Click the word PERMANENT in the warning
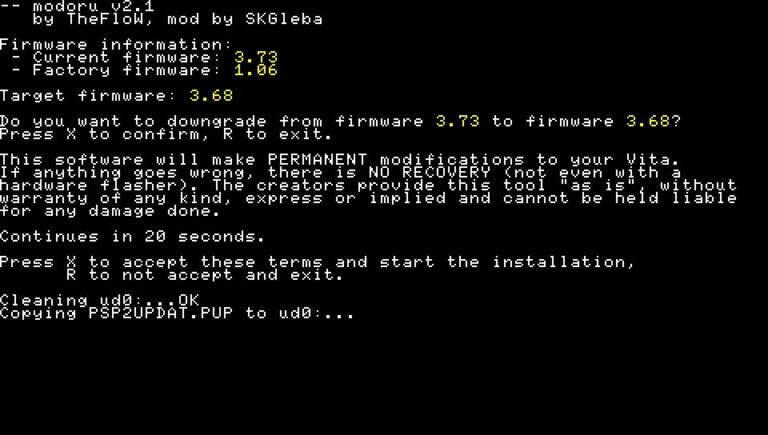 pyautogui.click(x=317, y=160)
